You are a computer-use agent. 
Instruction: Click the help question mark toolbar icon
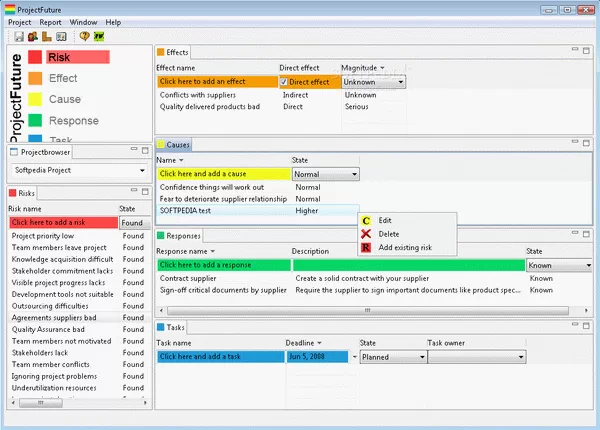coord(84,36)
